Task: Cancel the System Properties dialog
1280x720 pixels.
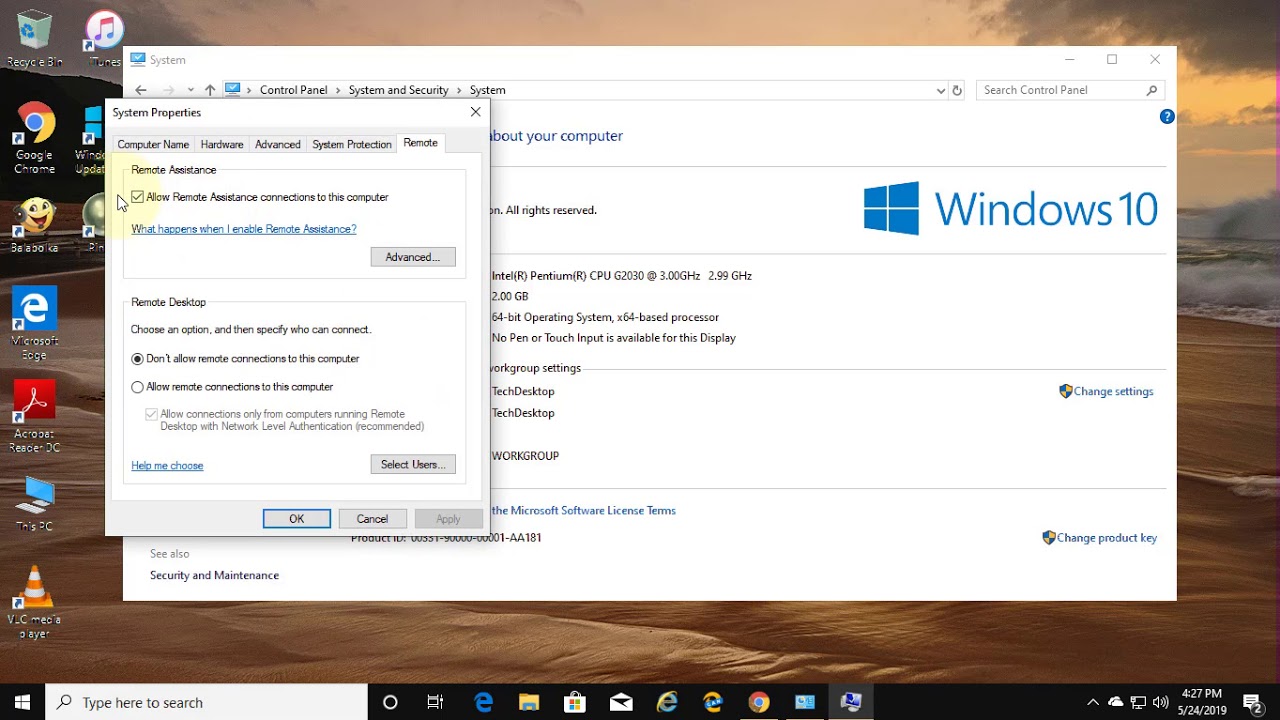Action: pos(372,519)
